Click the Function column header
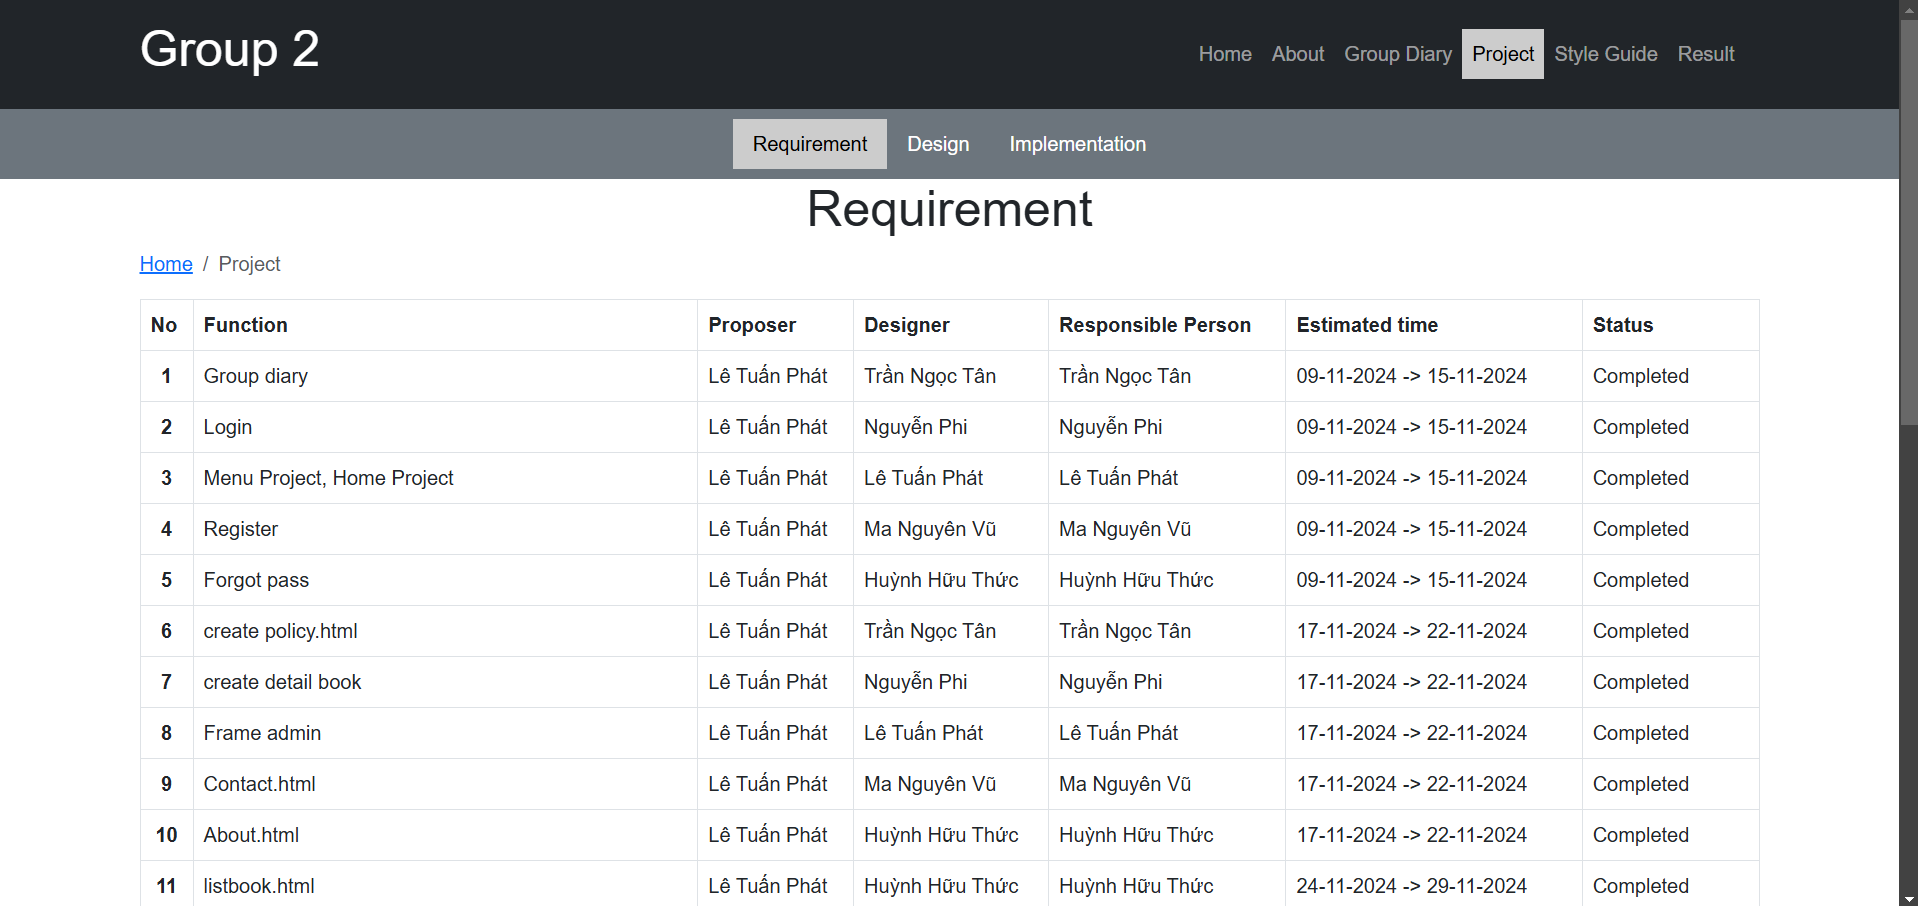 point(245,325)
